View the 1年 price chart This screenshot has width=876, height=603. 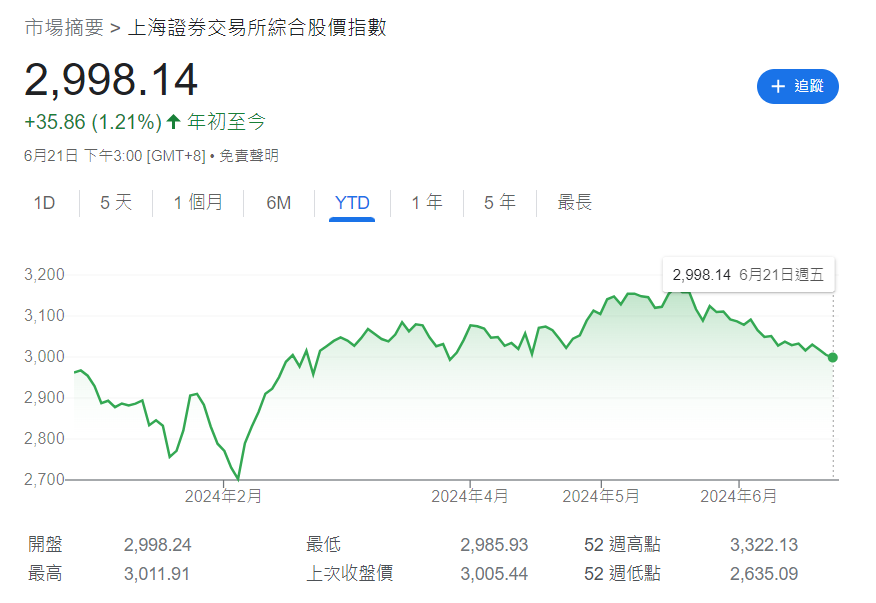[x=426, y=202]
